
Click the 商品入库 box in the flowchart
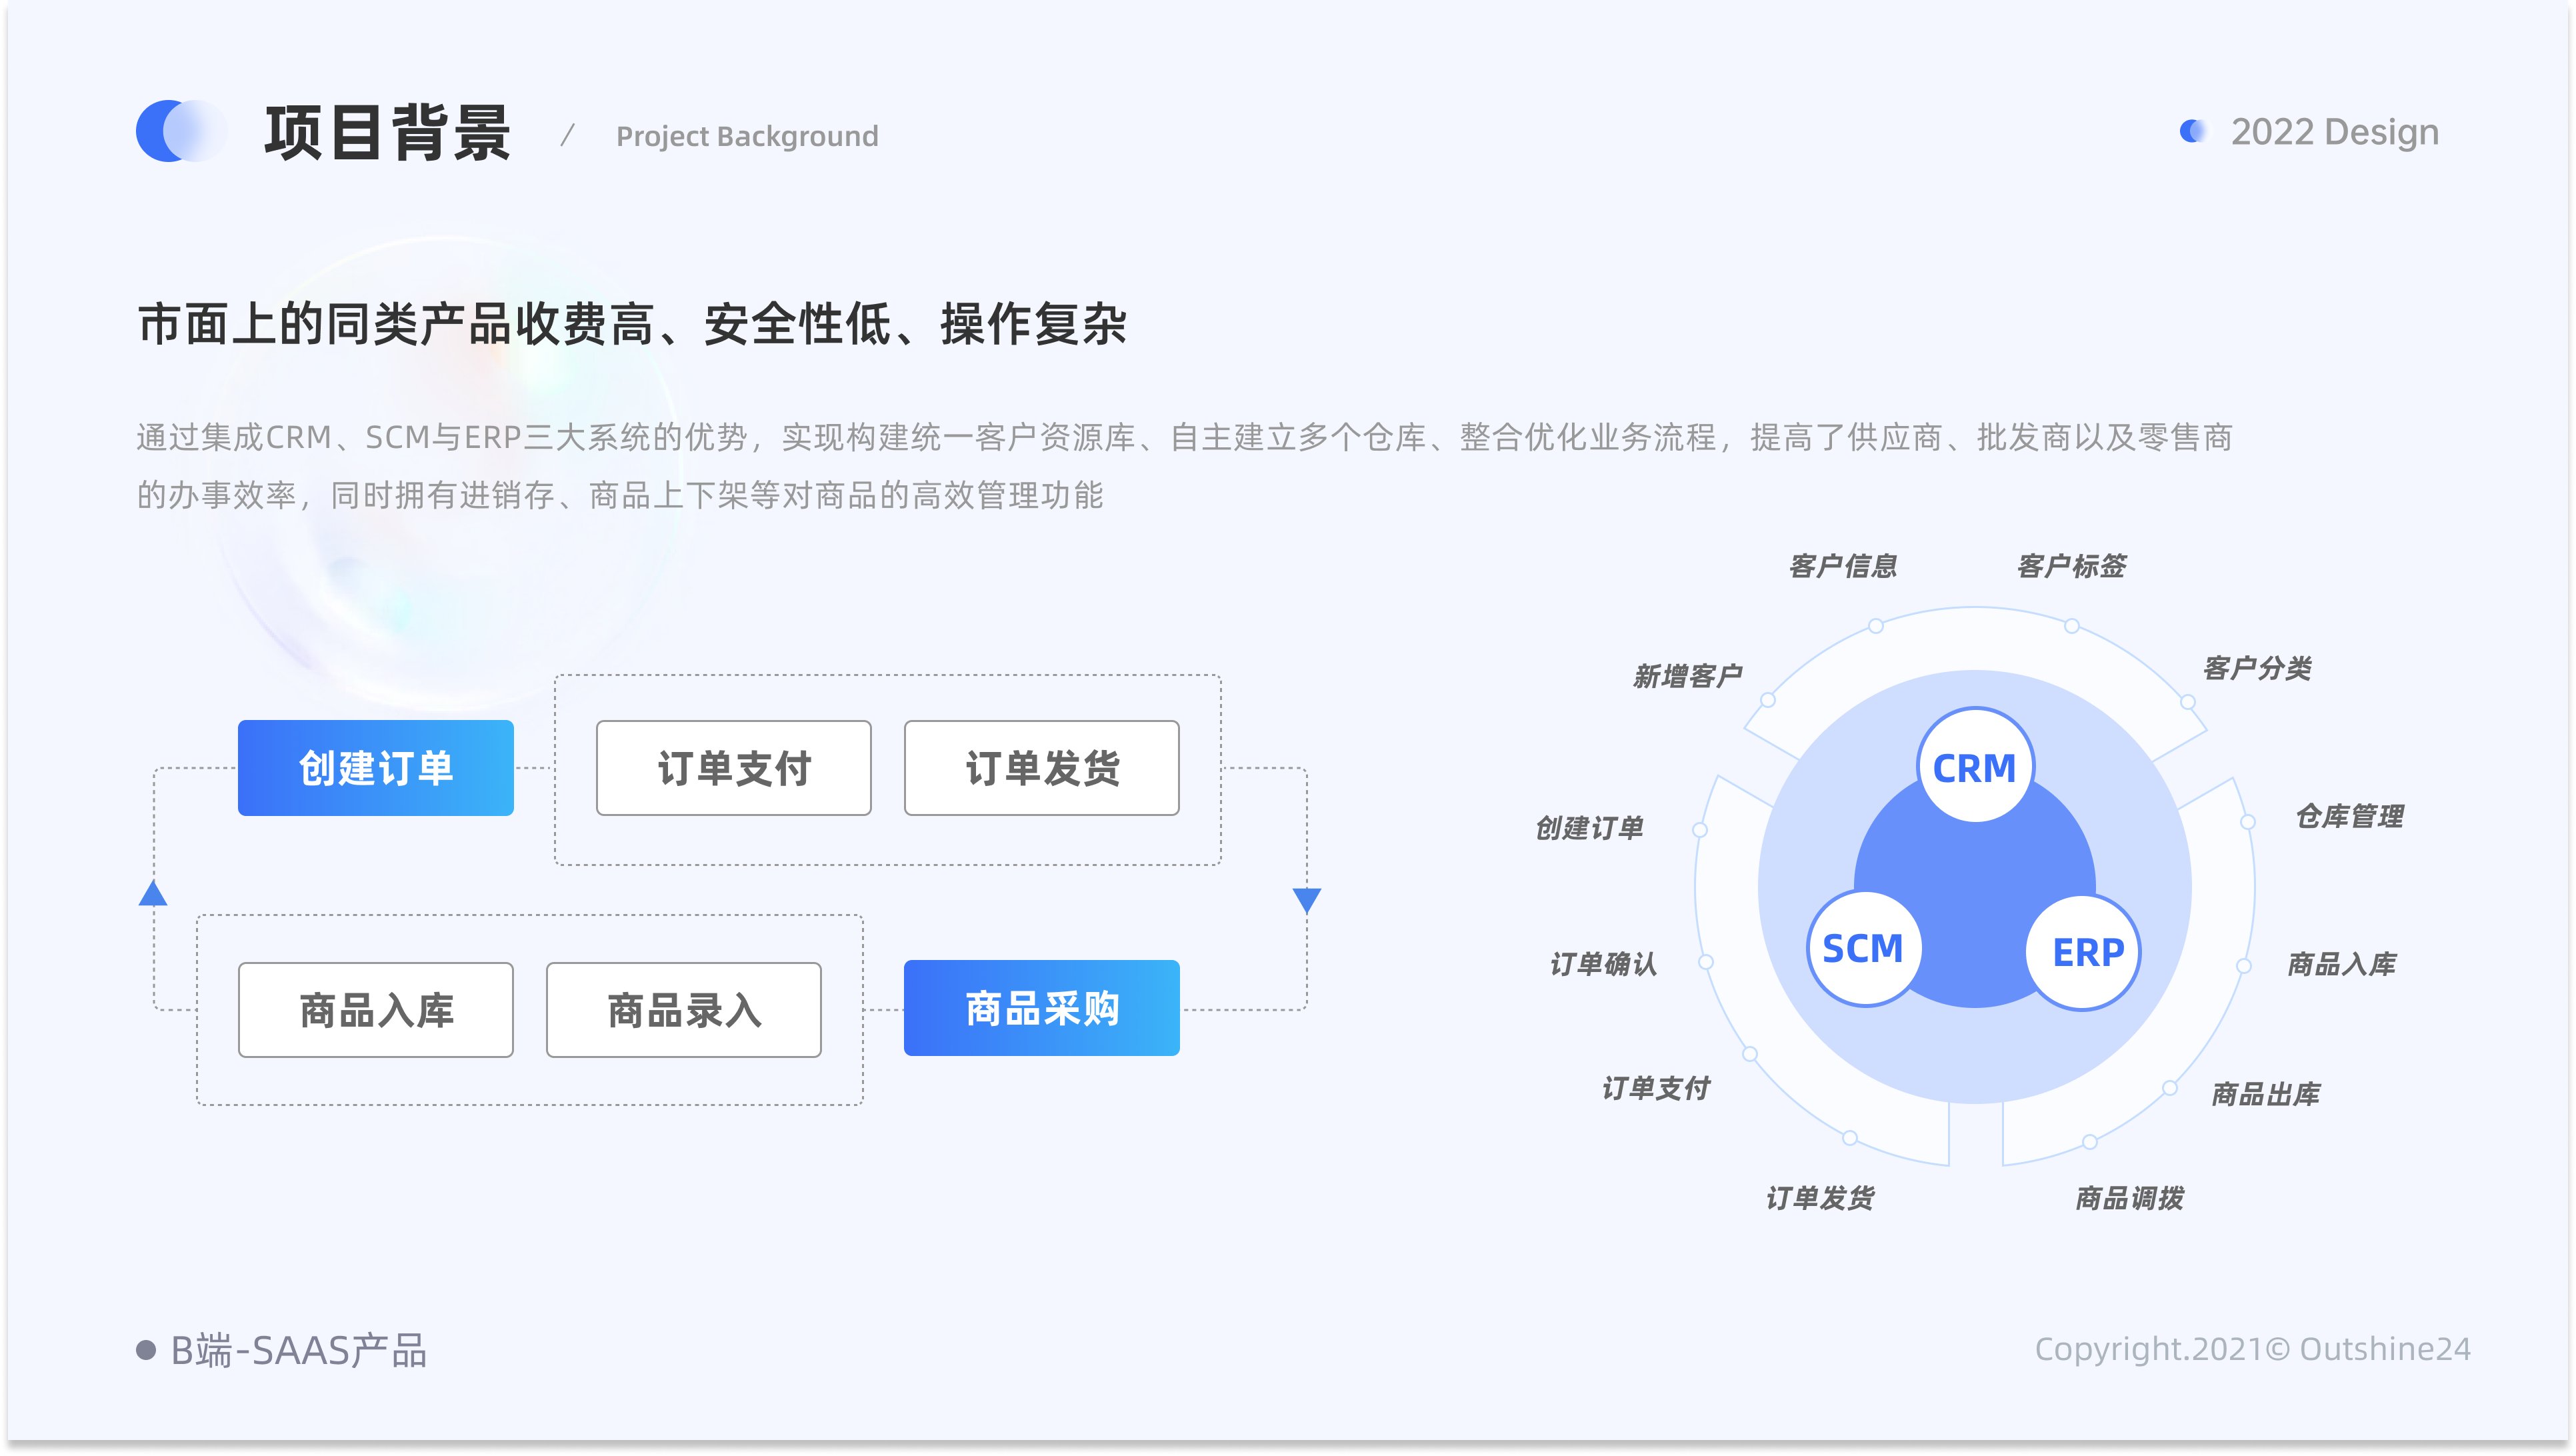click(x=375, y=1009)
